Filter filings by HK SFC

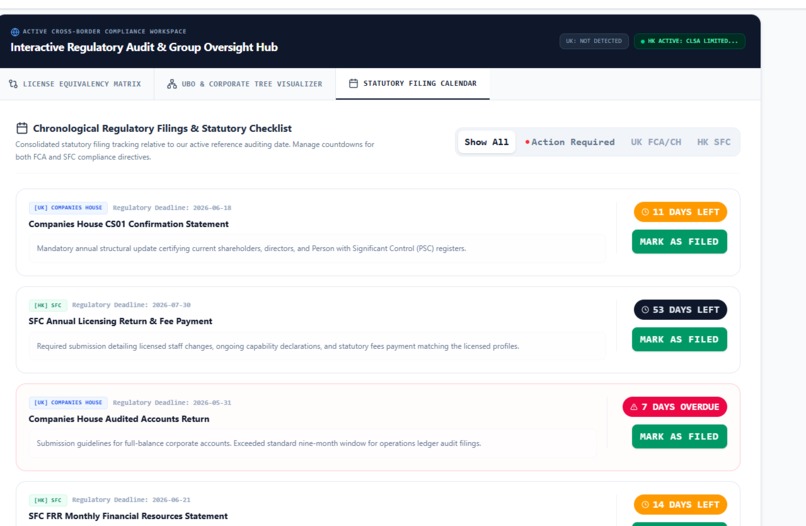[713, 142]
